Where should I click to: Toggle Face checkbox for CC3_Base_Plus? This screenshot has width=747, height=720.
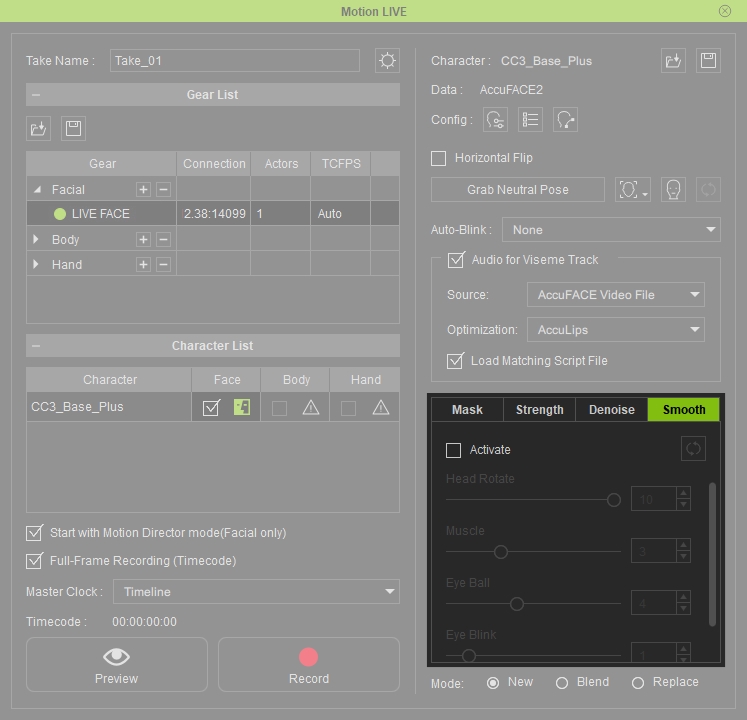(211, 407)
